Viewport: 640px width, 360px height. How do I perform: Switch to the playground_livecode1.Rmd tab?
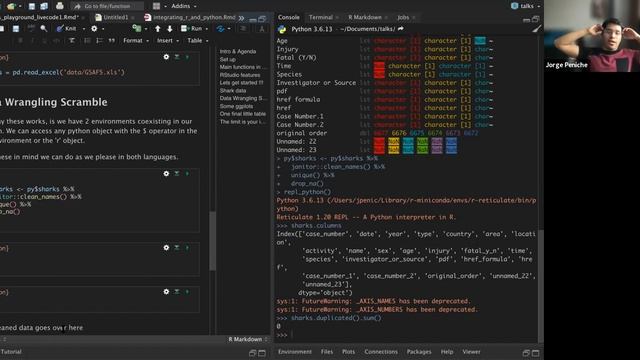pos(40,18)
